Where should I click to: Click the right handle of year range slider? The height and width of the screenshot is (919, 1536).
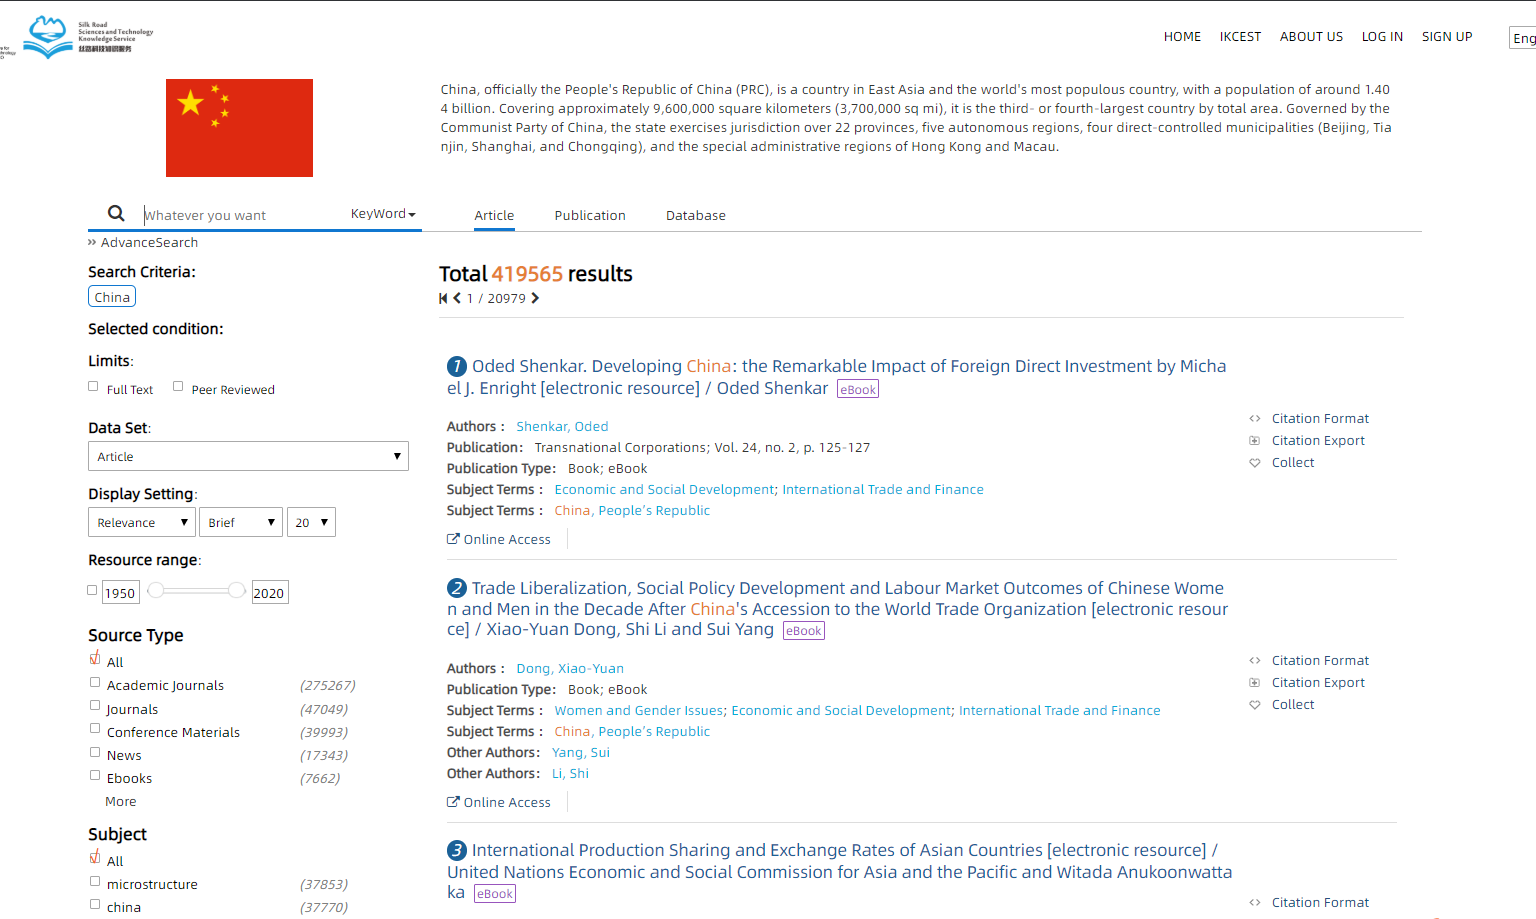(x=237, y=591)
